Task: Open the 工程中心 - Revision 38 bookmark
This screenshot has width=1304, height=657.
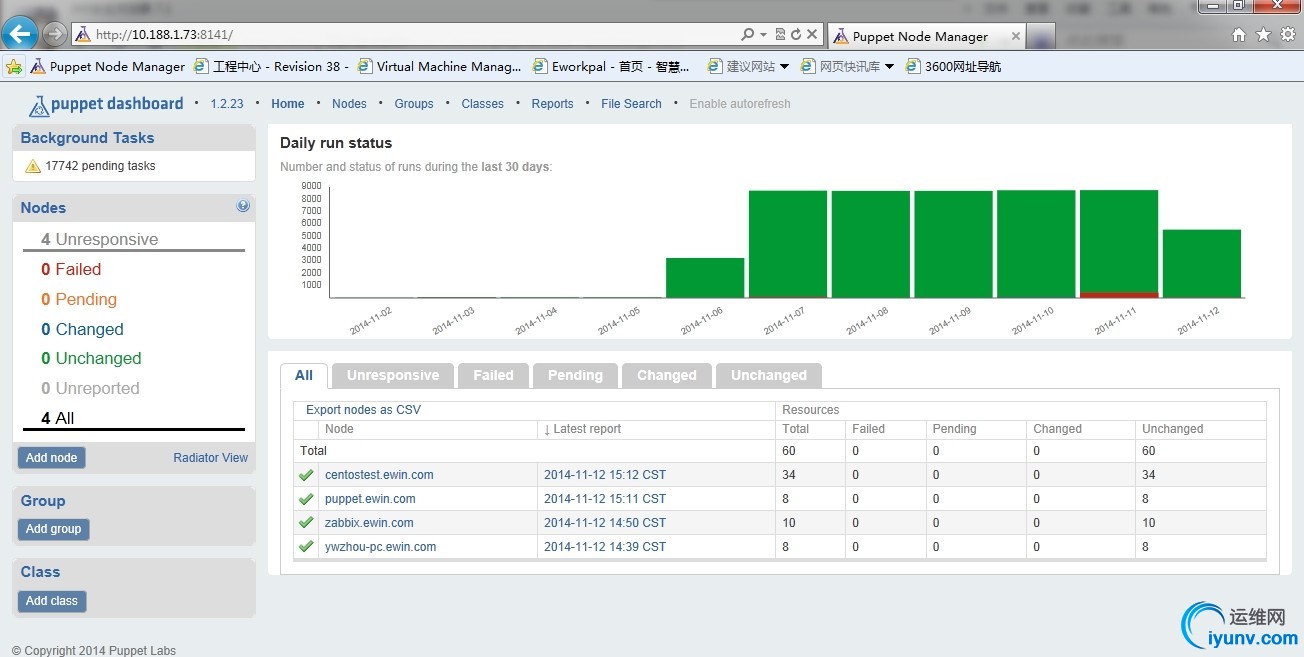Action: [272, 67]
